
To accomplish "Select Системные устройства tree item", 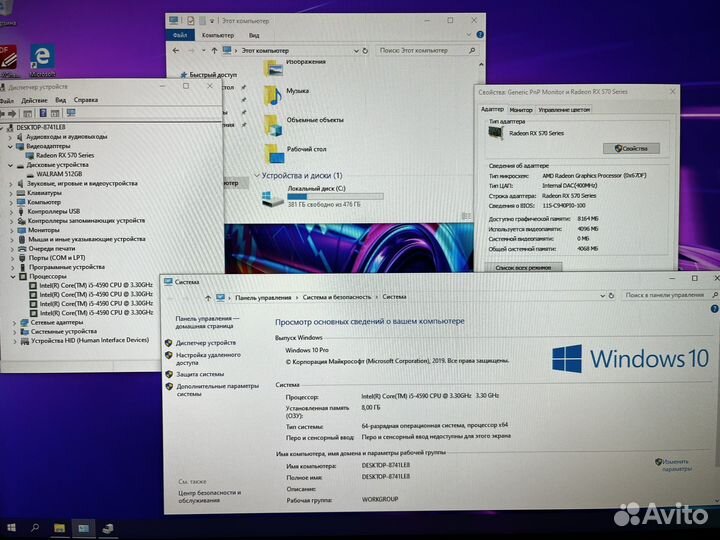I will click(64, 332).
